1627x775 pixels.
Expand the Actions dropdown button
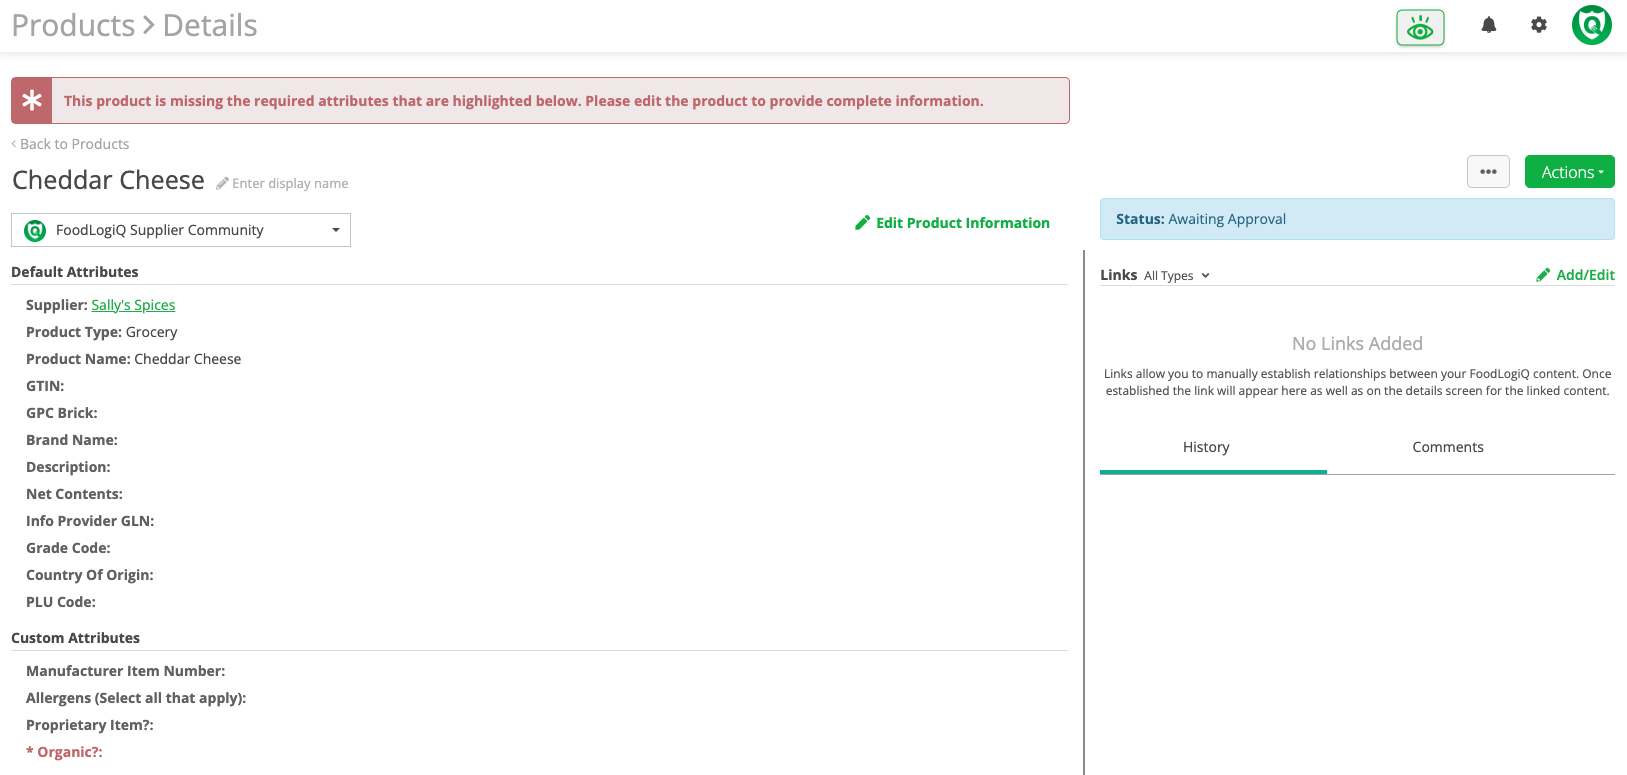[x=1570, y=172]
